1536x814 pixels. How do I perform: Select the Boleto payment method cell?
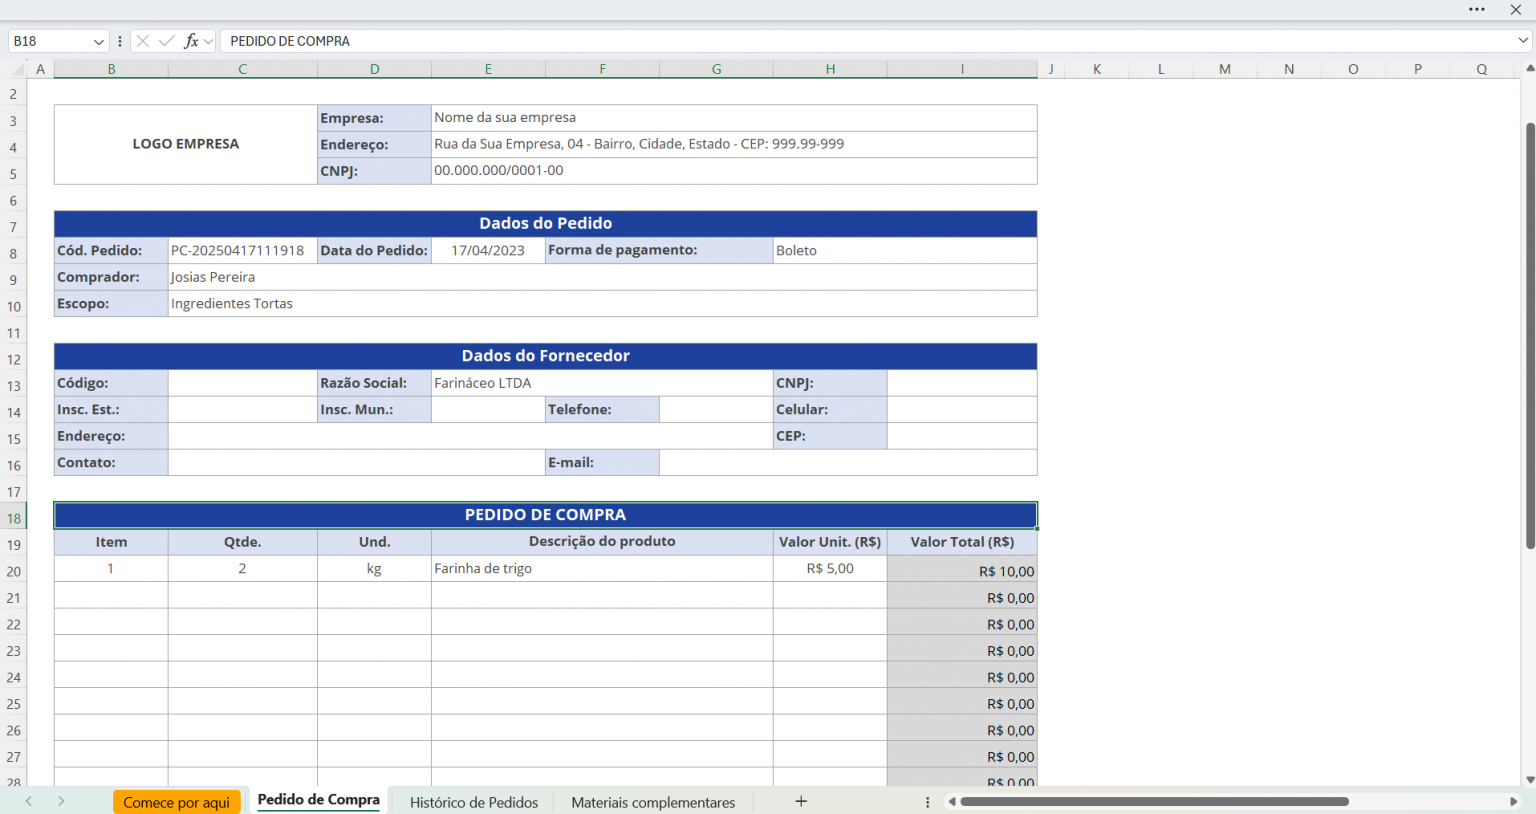[x=904, y=250]
